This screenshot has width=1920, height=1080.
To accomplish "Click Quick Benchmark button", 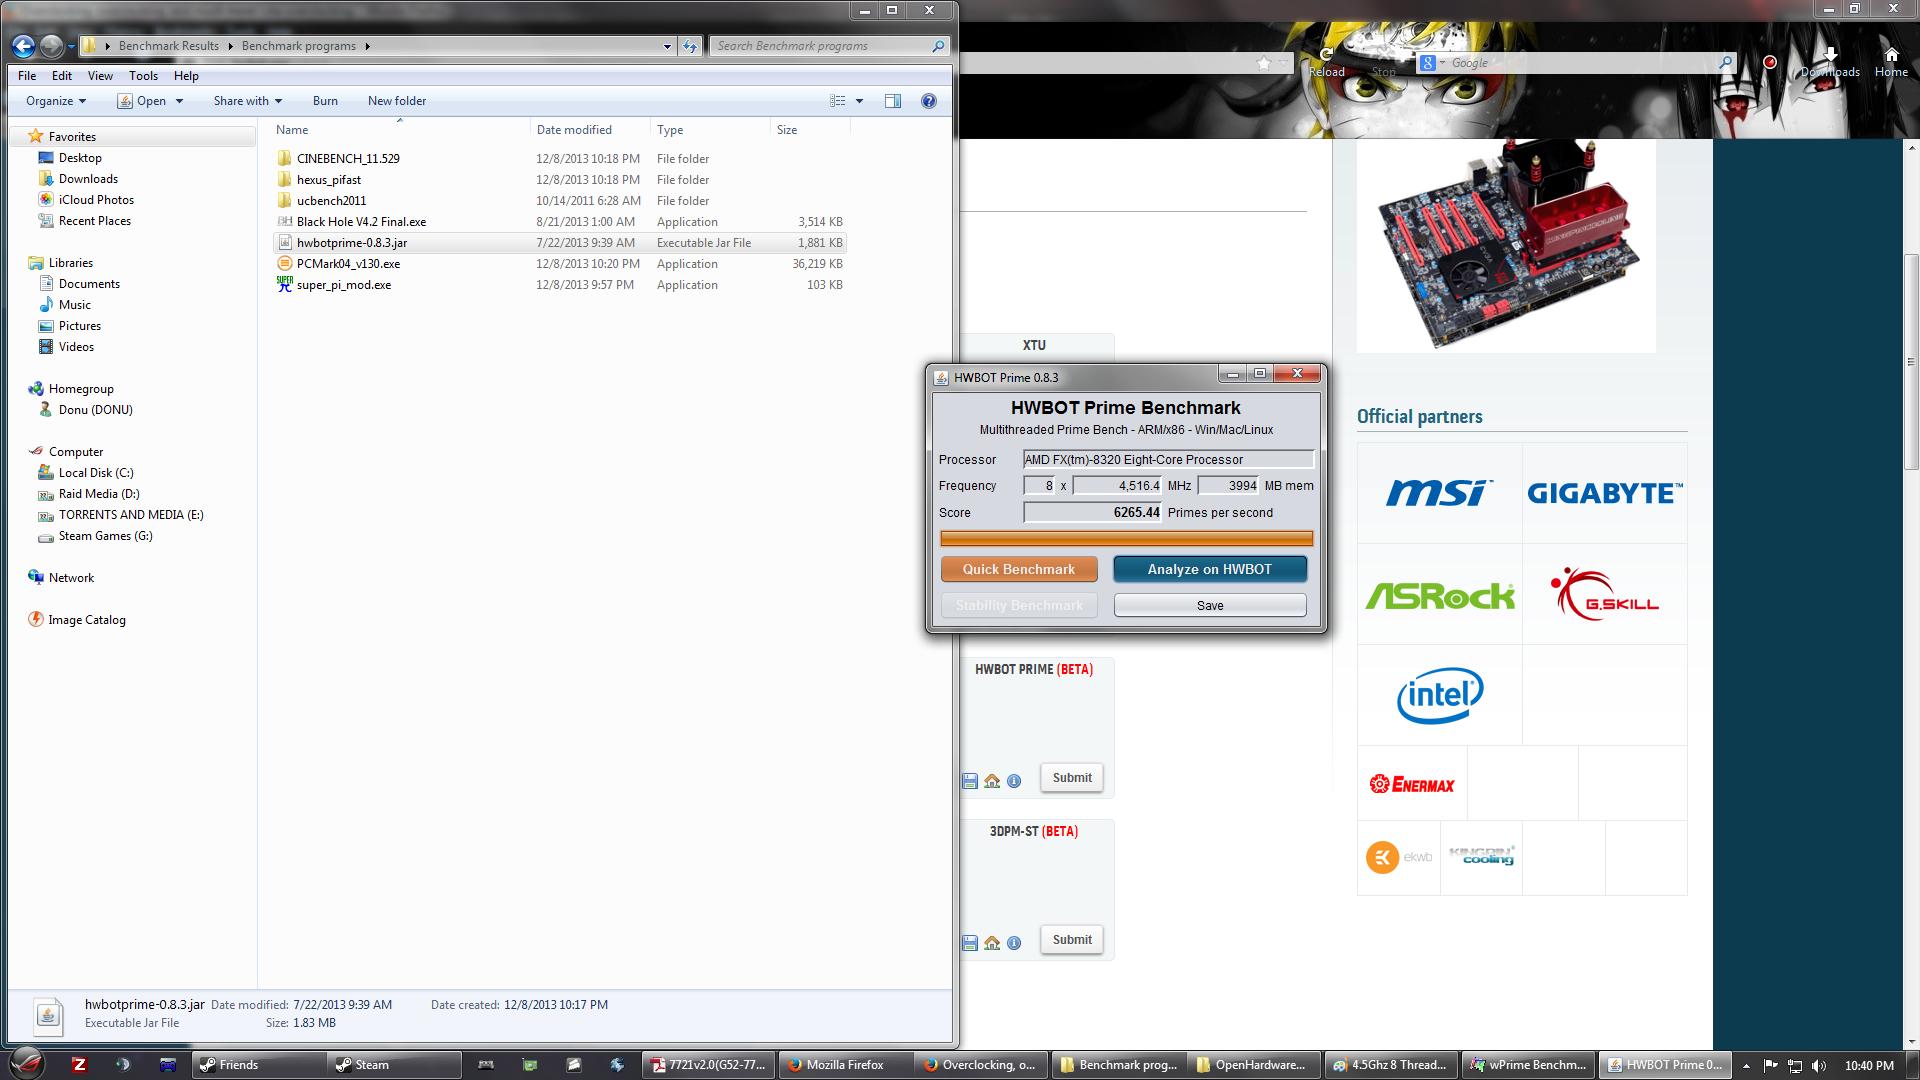I will [x=1019, y=569].
